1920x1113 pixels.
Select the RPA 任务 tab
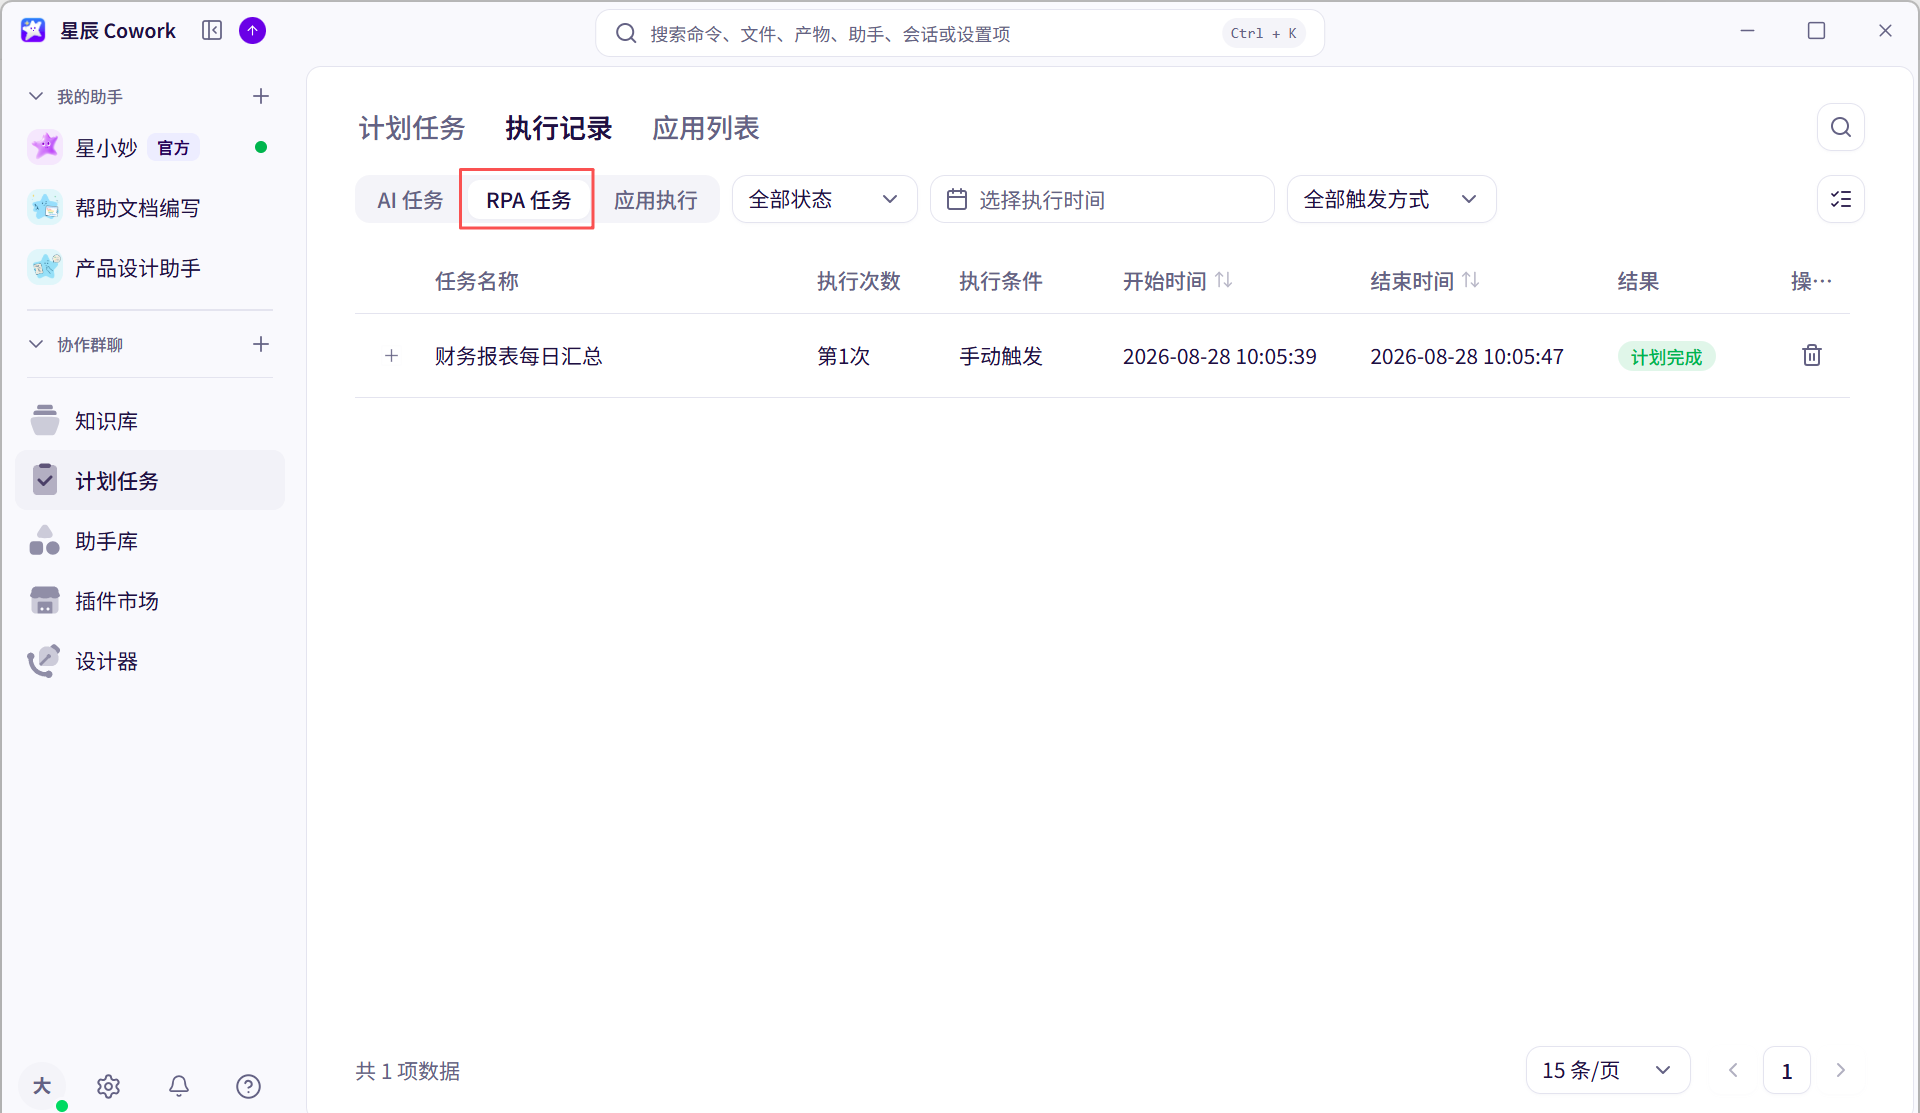[528, 200]
